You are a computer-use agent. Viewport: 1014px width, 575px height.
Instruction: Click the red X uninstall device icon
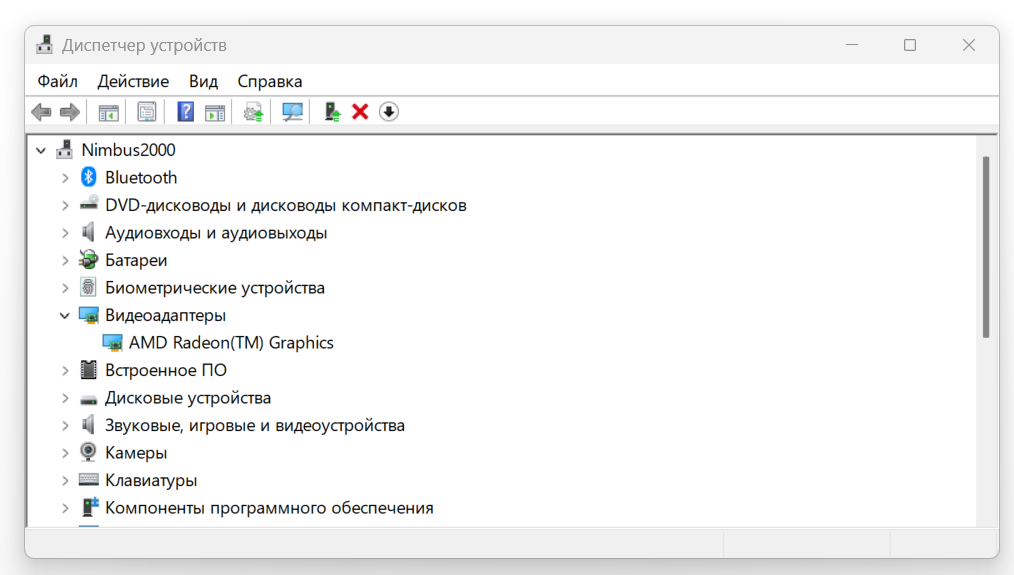(360, 112)
